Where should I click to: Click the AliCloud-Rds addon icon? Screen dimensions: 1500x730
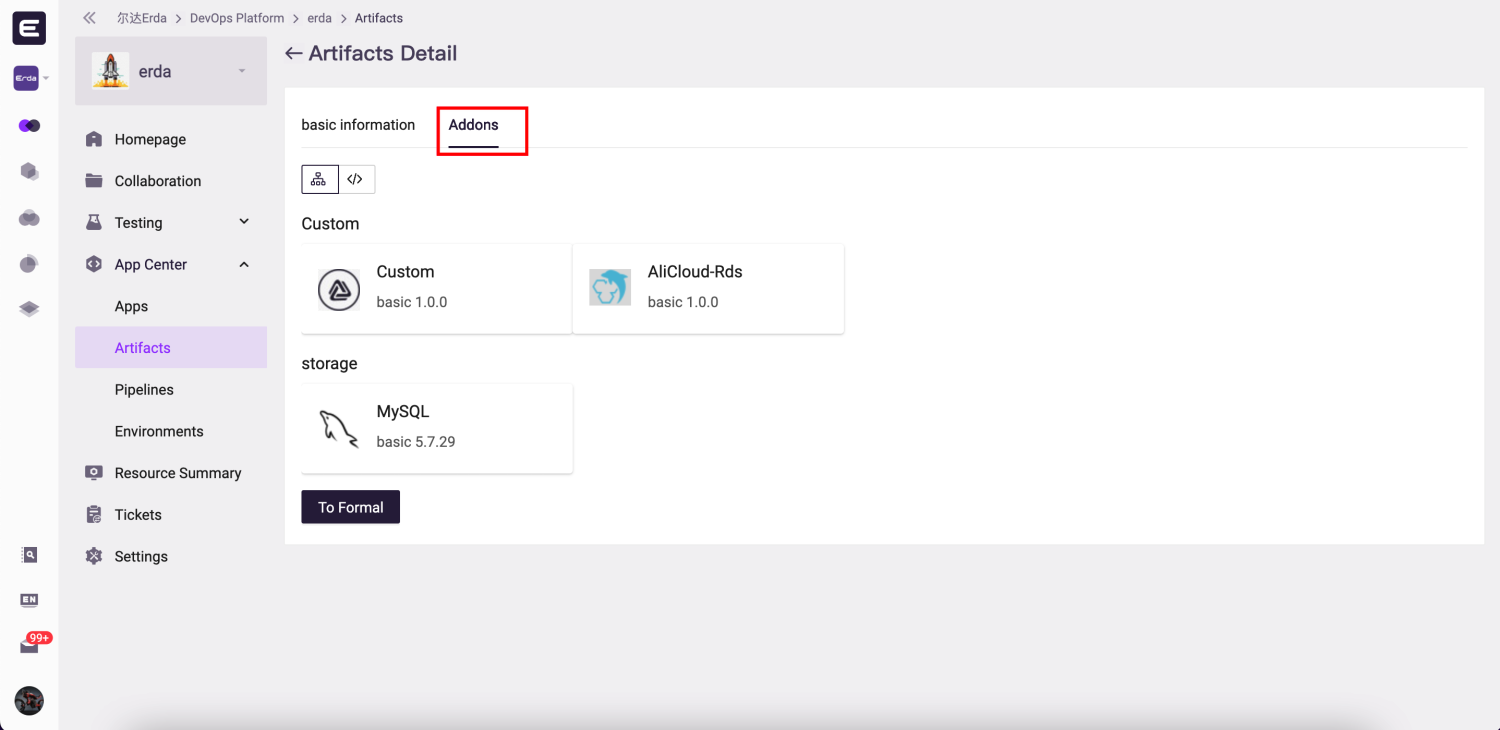click(x=610, y=288)
